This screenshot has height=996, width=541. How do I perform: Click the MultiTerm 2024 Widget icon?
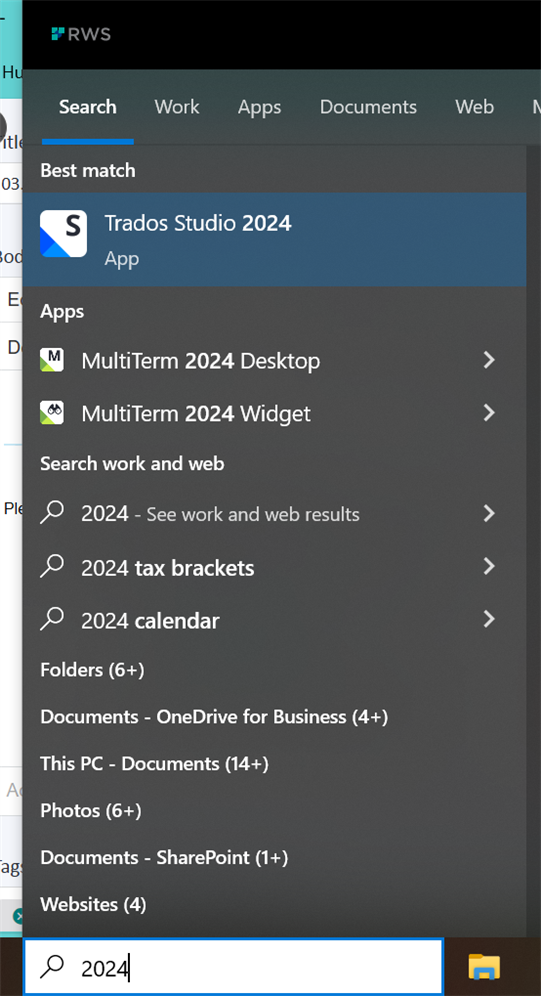pyautogui.click(x=51, y=413)
